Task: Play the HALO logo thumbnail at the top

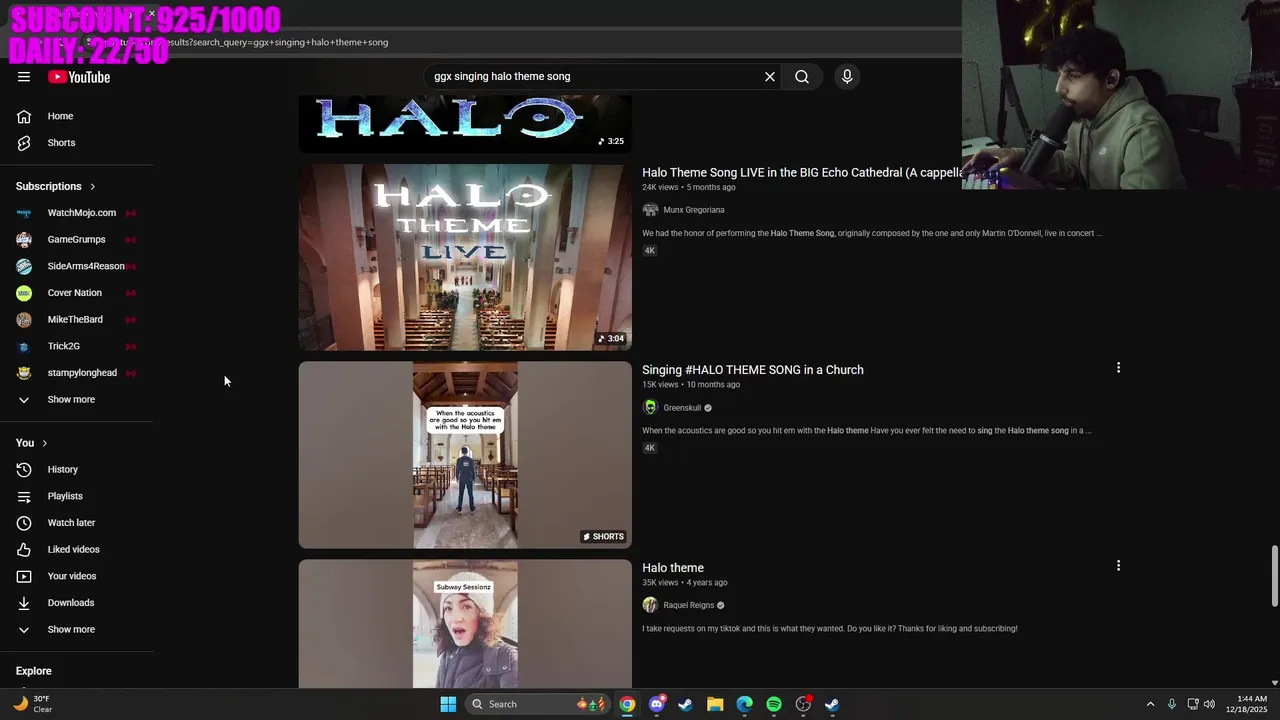Action: click(465, 124)
